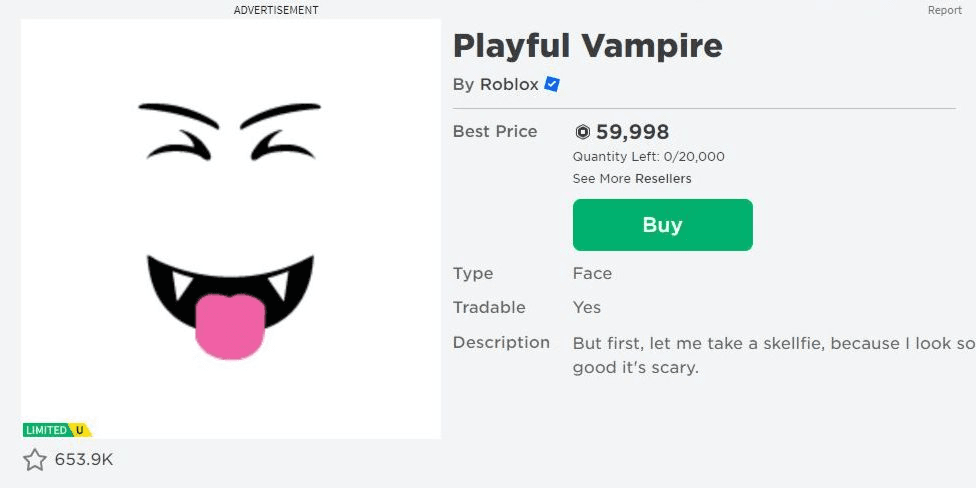Click the favorite star icon

pos(35,460)
